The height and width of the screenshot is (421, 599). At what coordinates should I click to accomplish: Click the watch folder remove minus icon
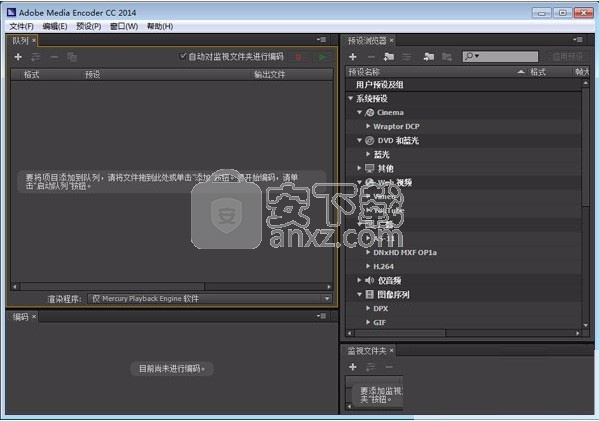(389, 367)
